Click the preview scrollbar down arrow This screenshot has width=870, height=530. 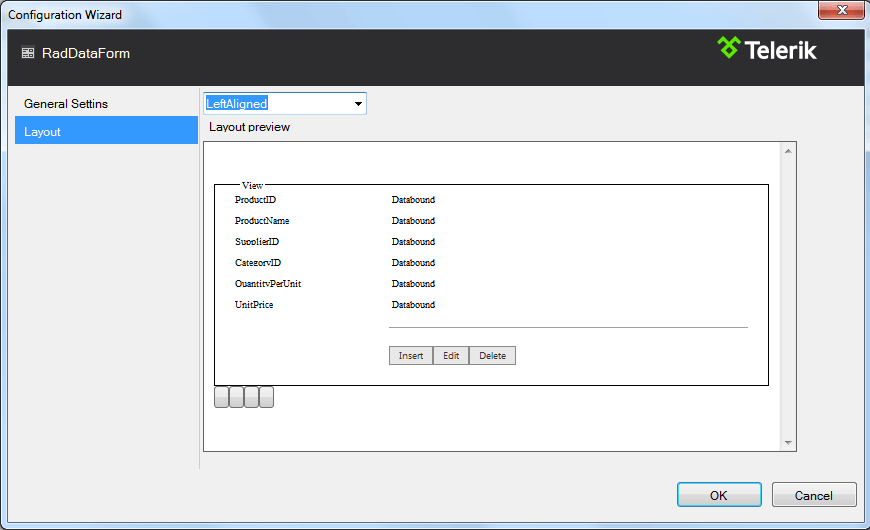788,442
